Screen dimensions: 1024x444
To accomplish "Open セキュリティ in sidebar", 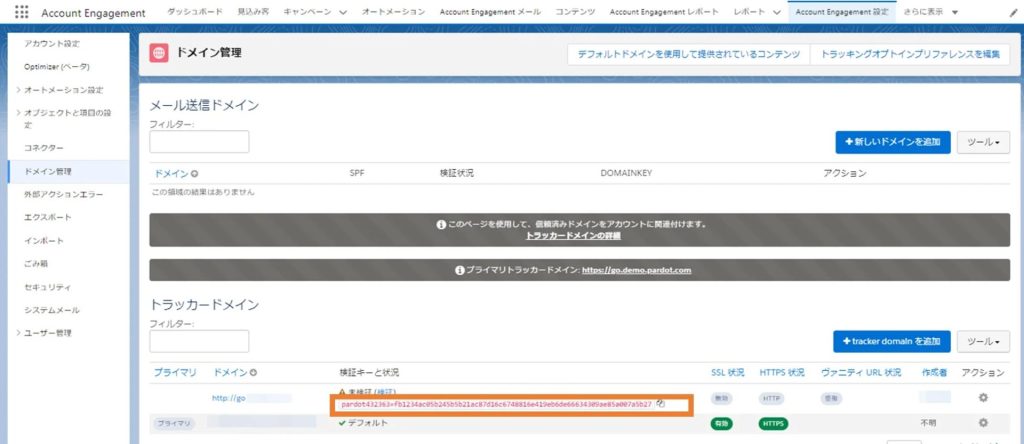I will coord(48,287).
